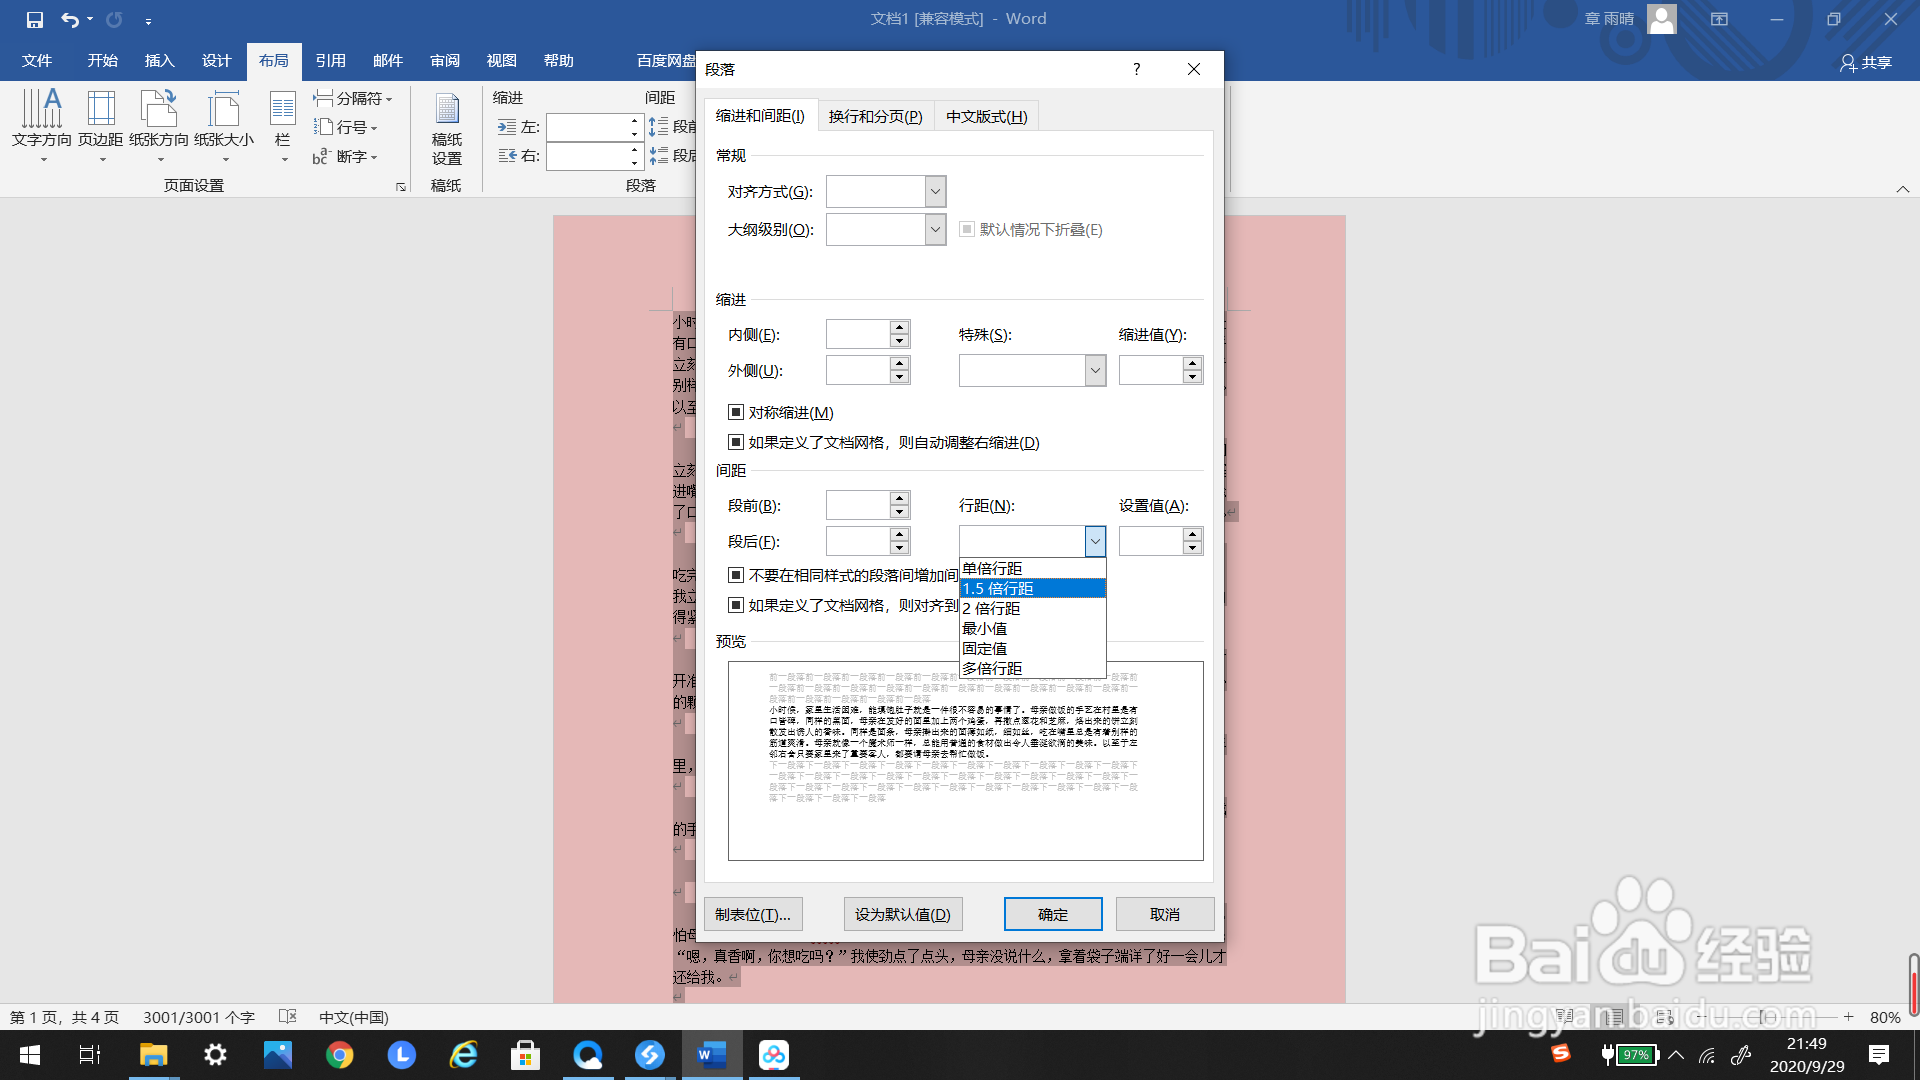Toggle the don't add spacing between same-style paragraphs checkbox

(x=736, y=575)
